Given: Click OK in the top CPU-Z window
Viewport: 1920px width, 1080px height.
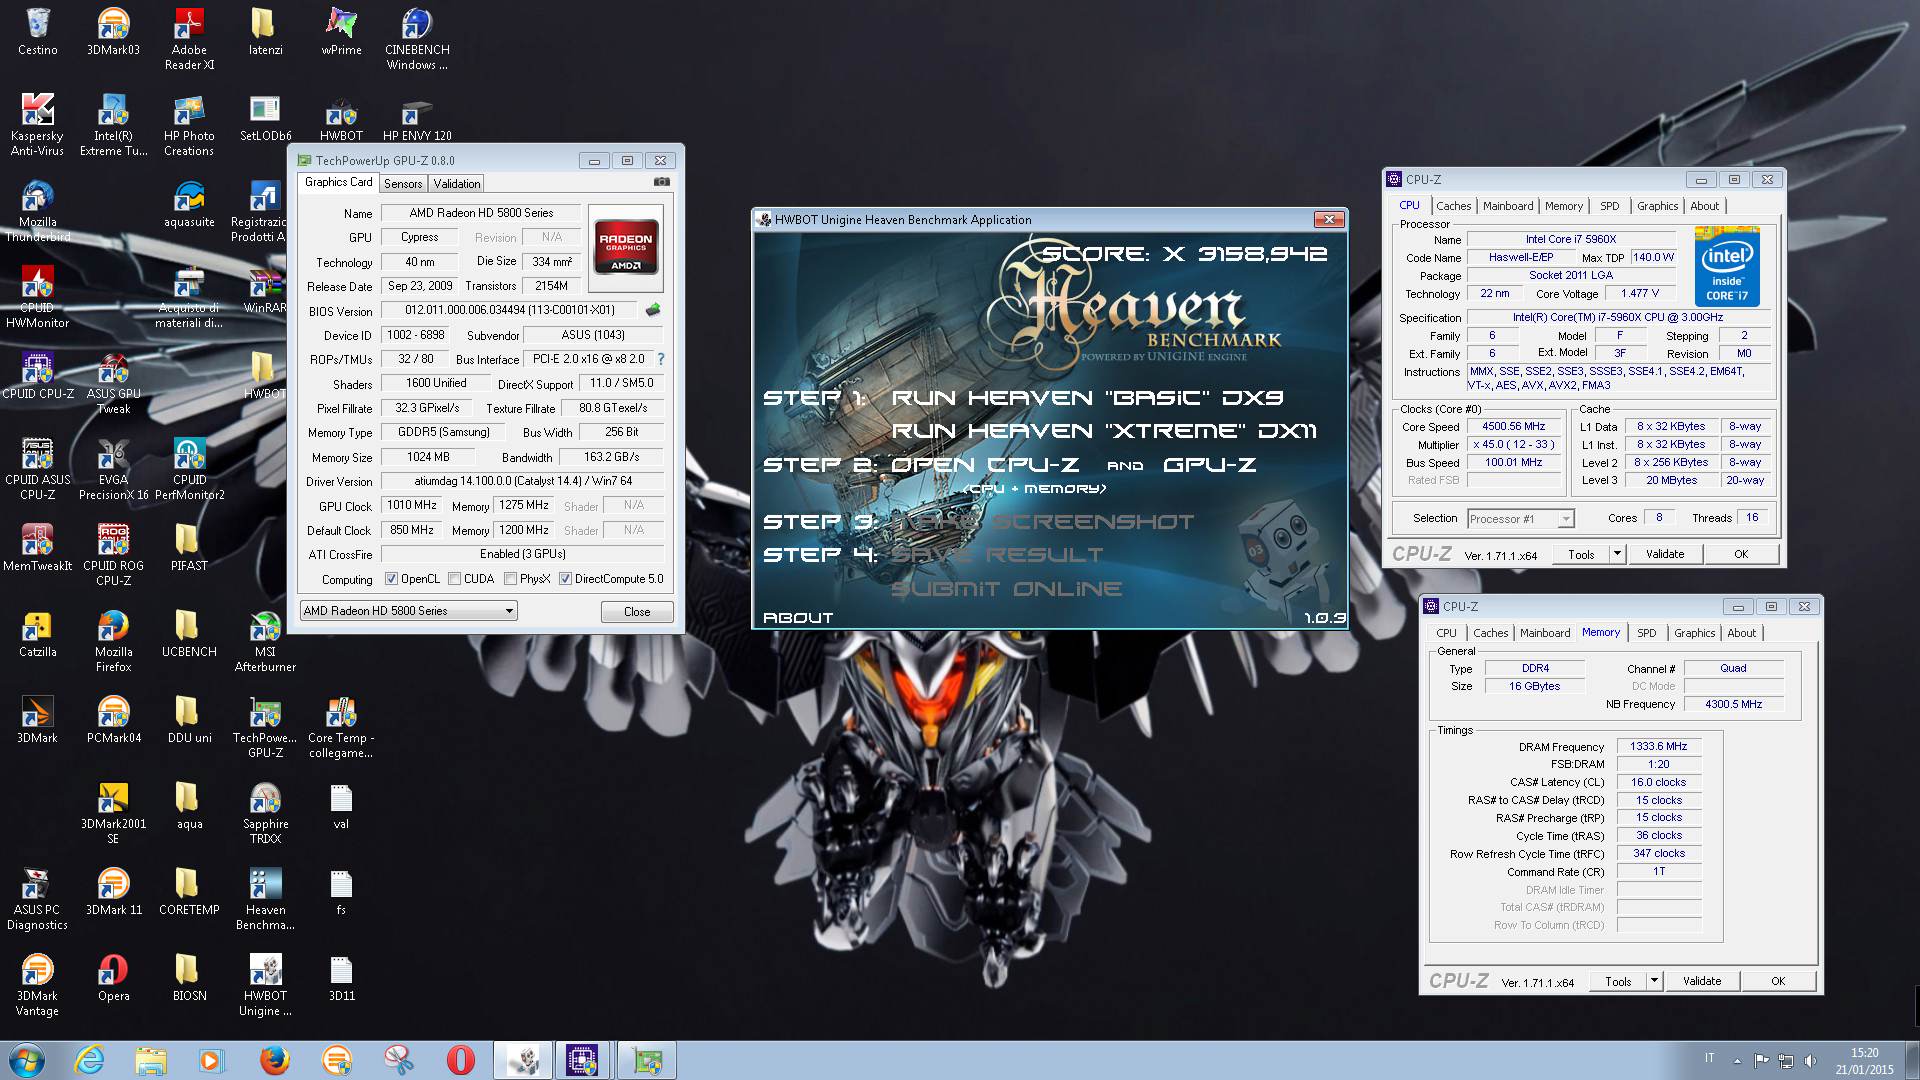Looking at the screenshot, I should 1741,554.
